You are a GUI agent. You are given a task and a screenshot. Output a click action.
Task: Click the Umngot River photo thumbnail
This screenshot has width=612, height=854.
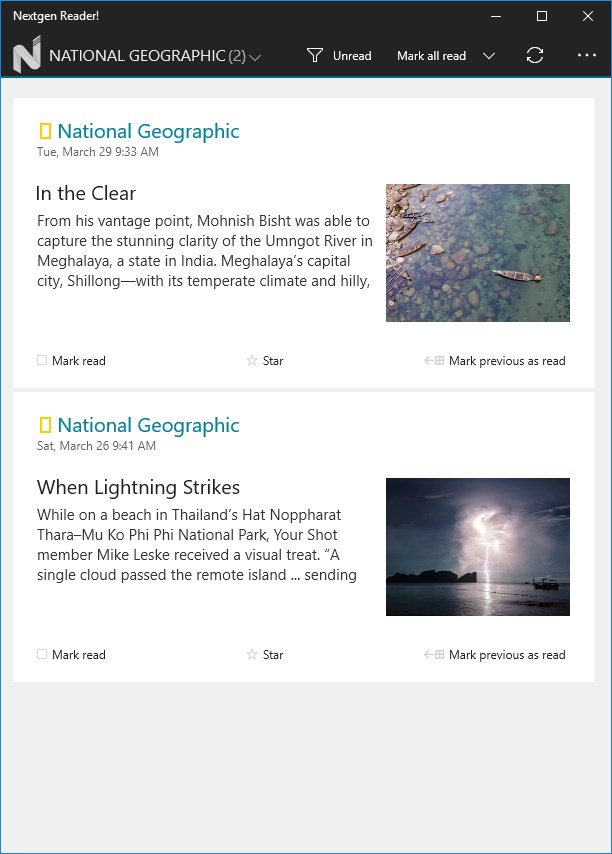pos(477,252)
